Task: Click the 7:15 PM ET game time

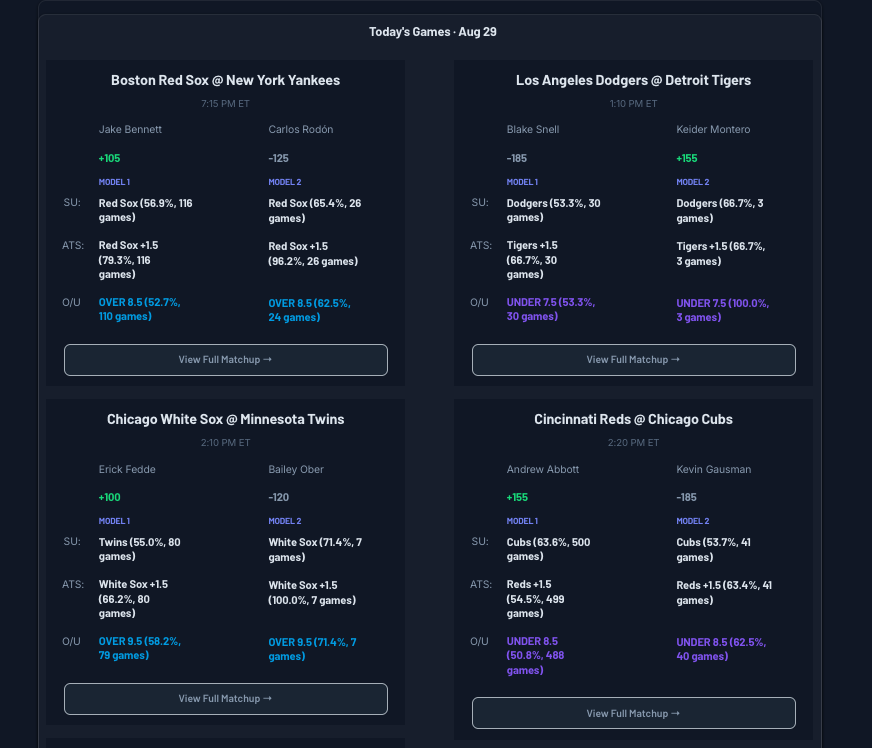Action: point(225,103)
